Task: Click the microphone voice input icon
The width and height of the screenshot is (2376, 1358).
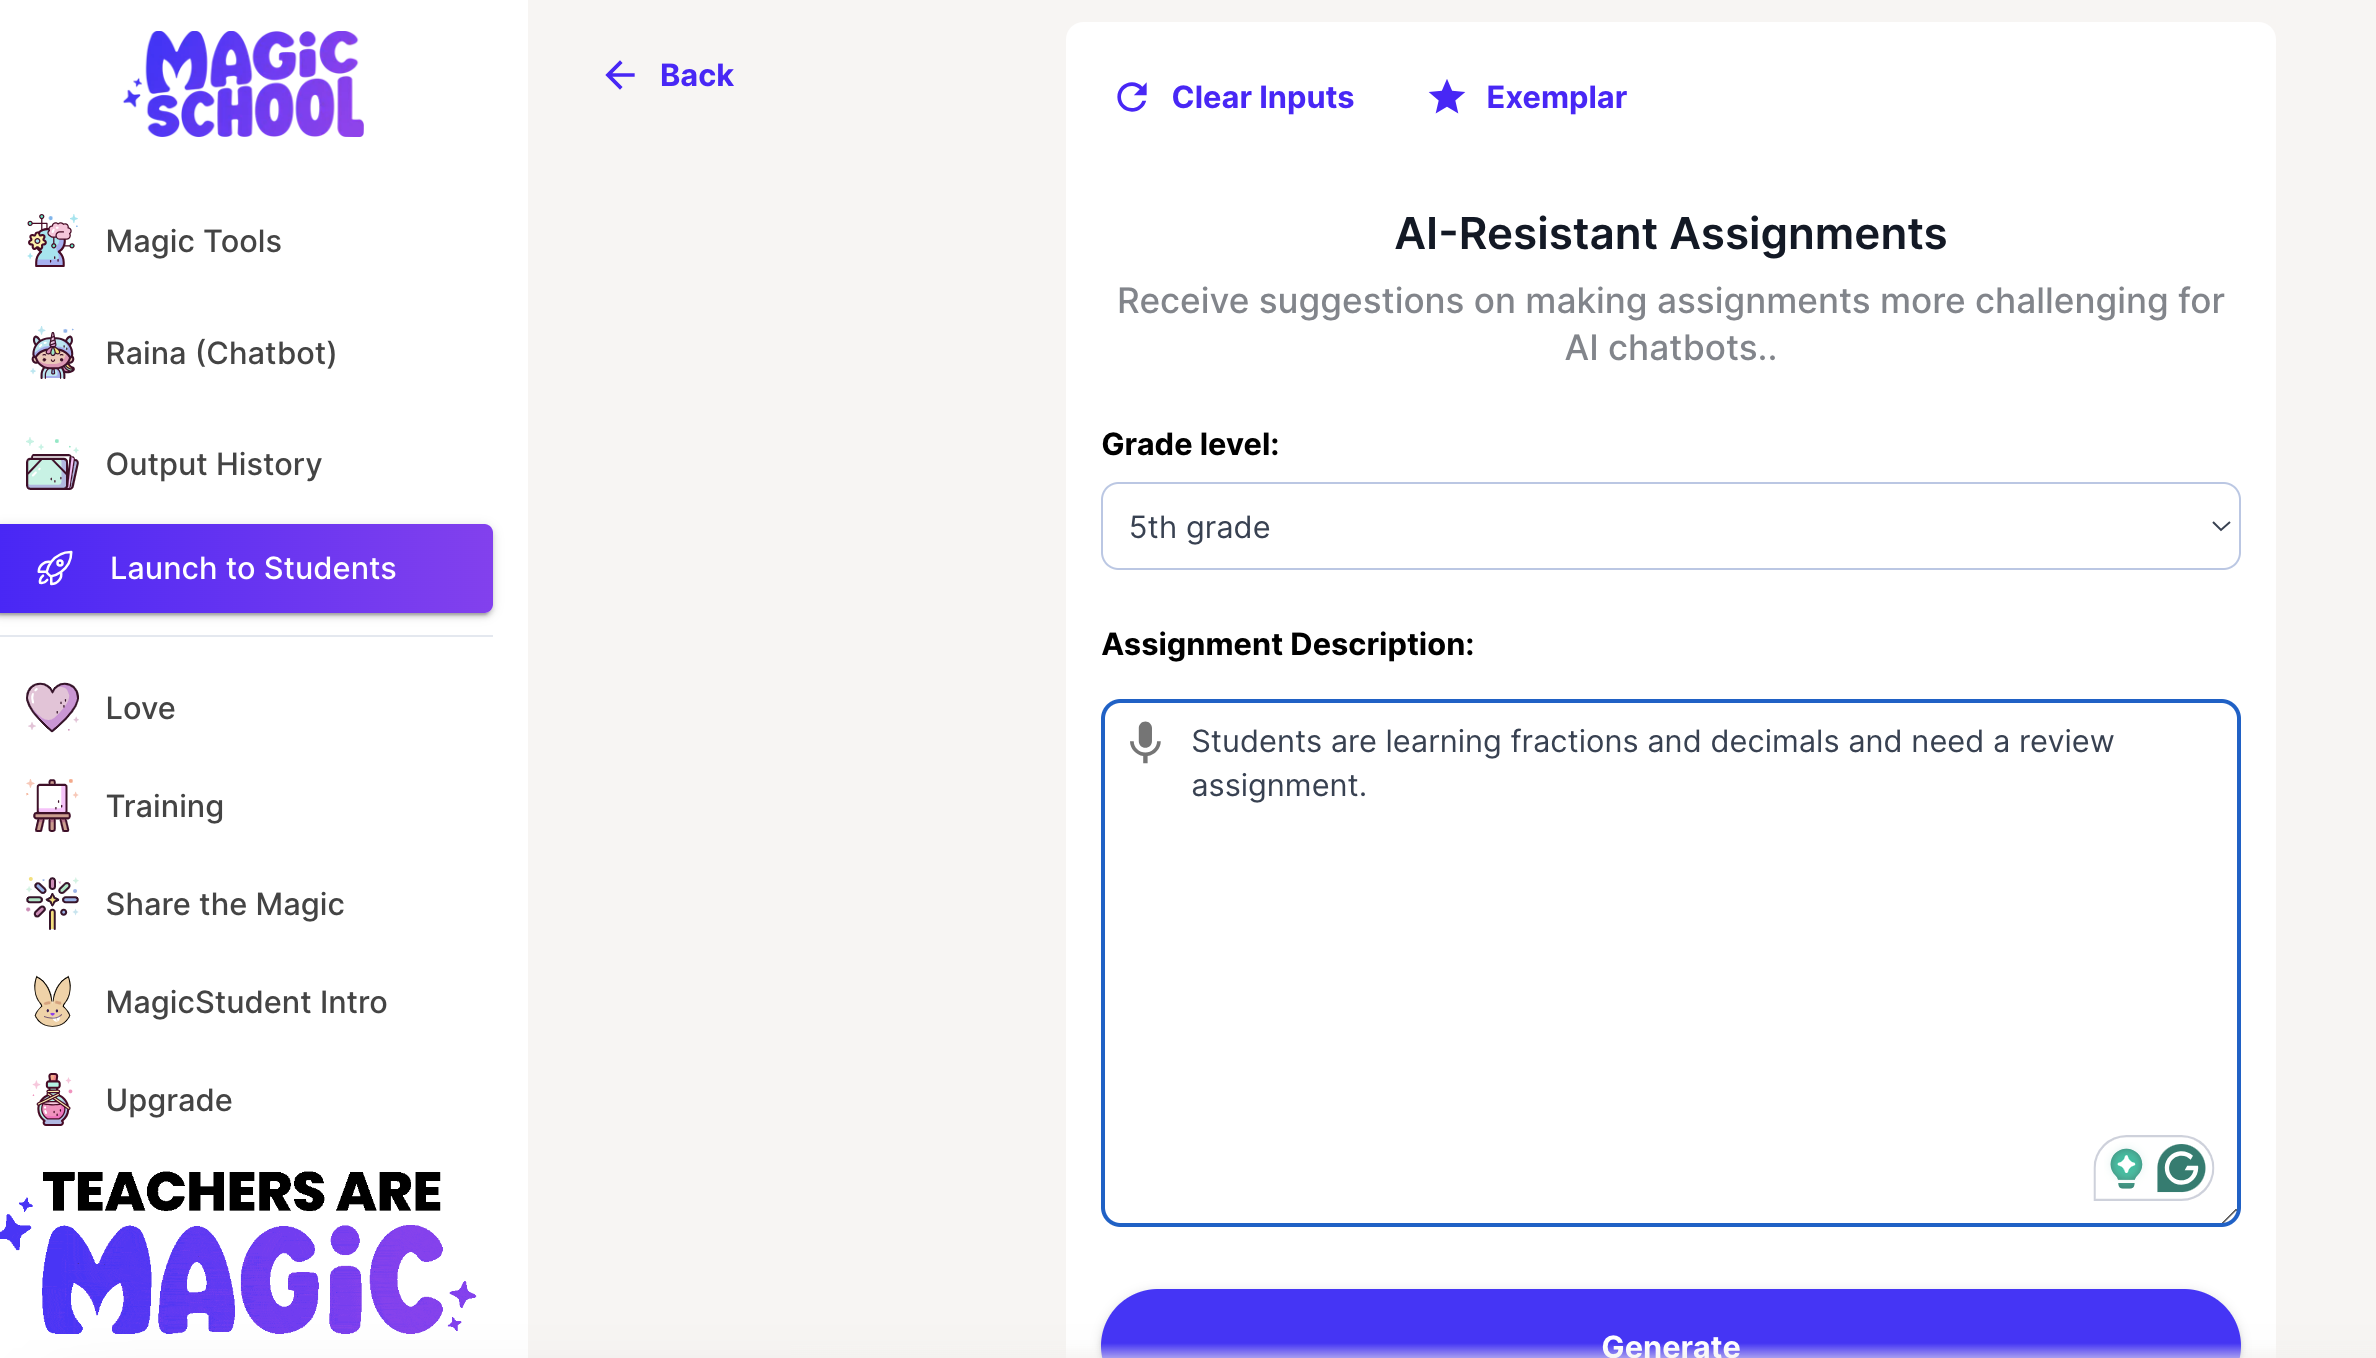Action: [1145, 742]
